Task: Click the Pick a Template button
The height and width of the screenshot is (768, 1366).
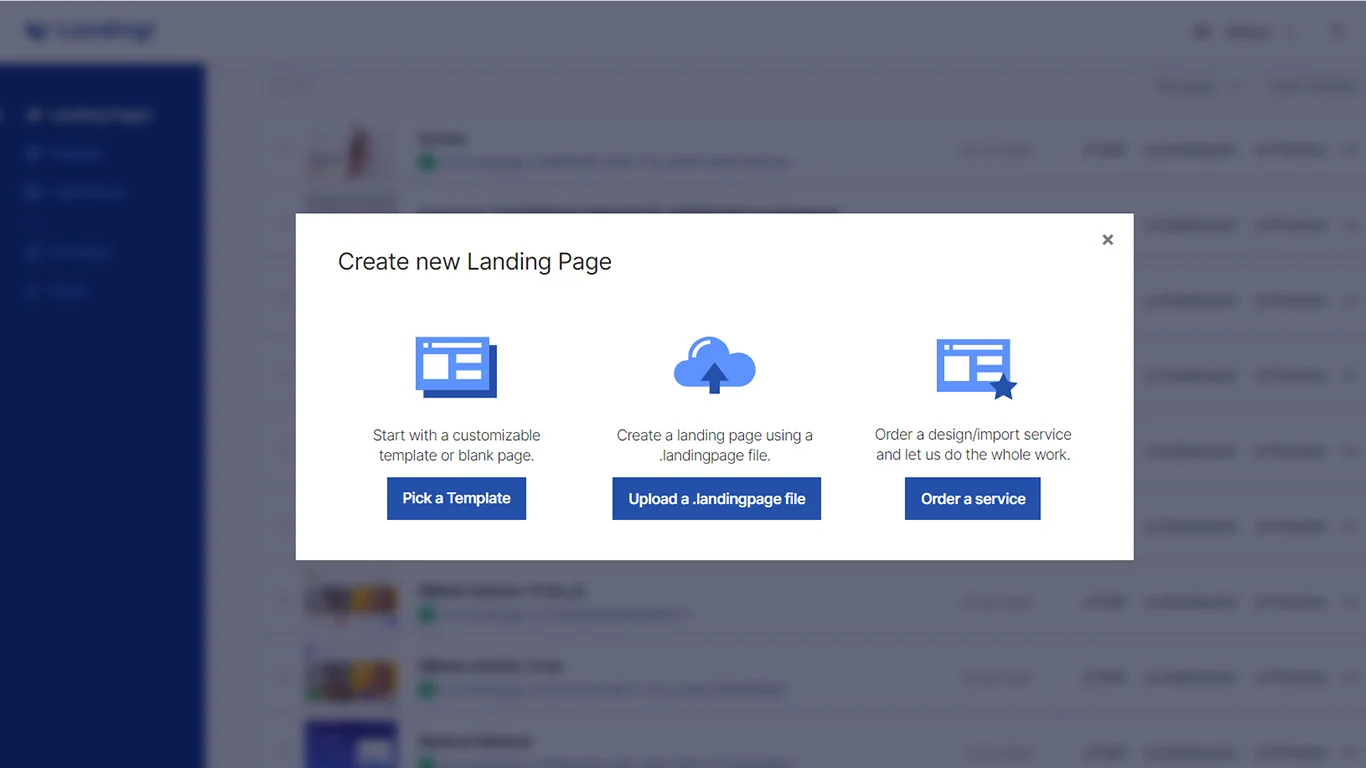Action: point(456,498)
